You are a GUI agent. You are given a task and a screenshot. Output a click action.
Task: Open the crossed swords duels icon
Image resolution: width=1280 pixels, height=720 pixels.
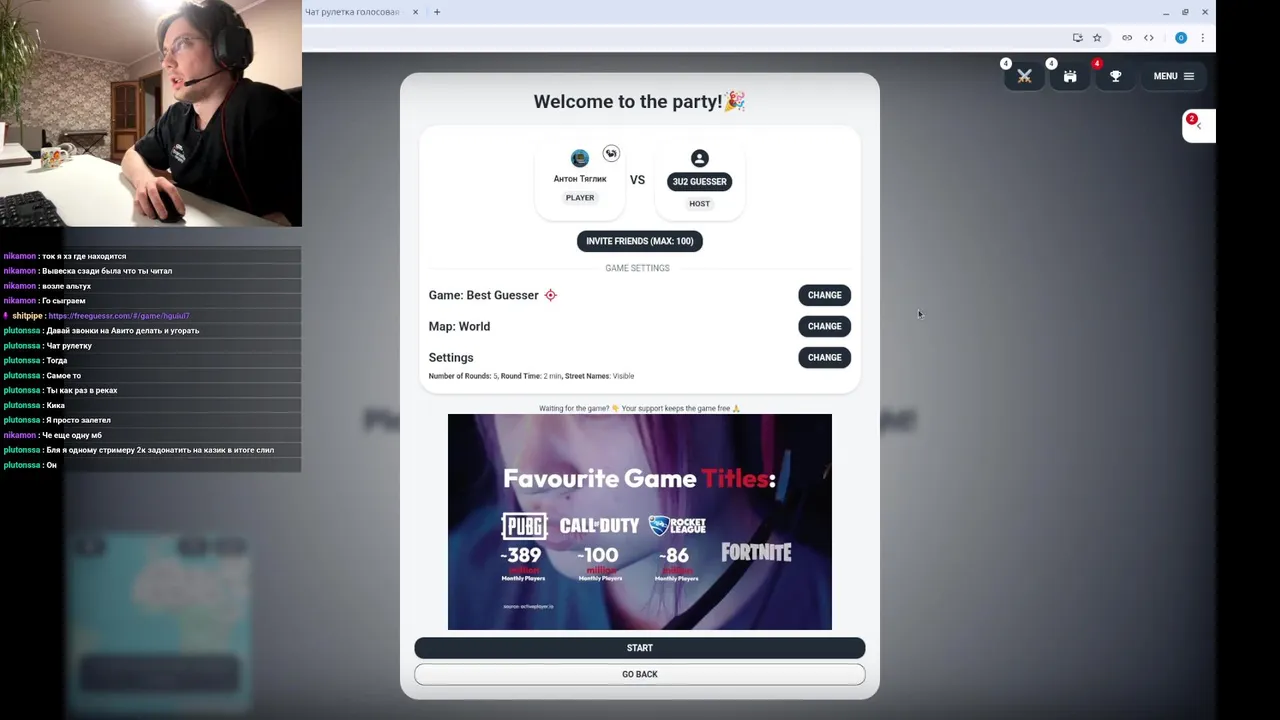click(1024, 76)
